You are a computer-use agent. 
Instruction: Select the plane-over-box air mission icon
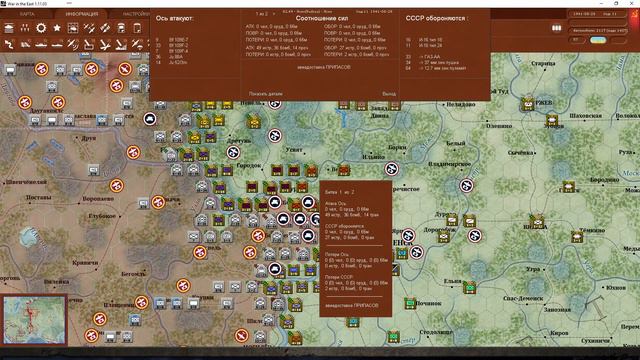point(89,44)
